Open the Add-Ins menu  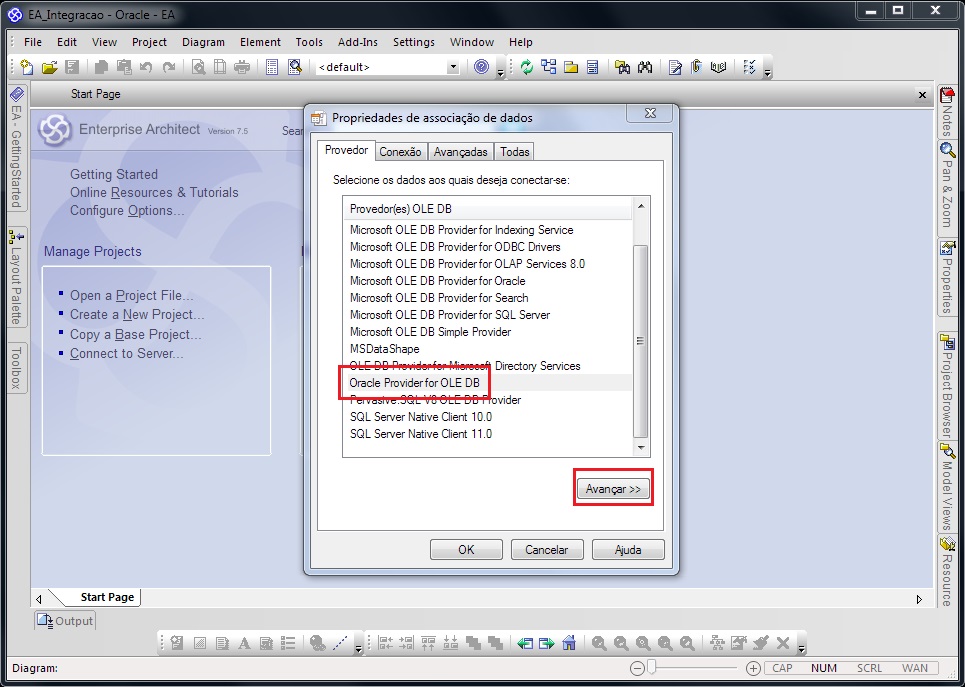pyautogui.click(x=358, y=42)
